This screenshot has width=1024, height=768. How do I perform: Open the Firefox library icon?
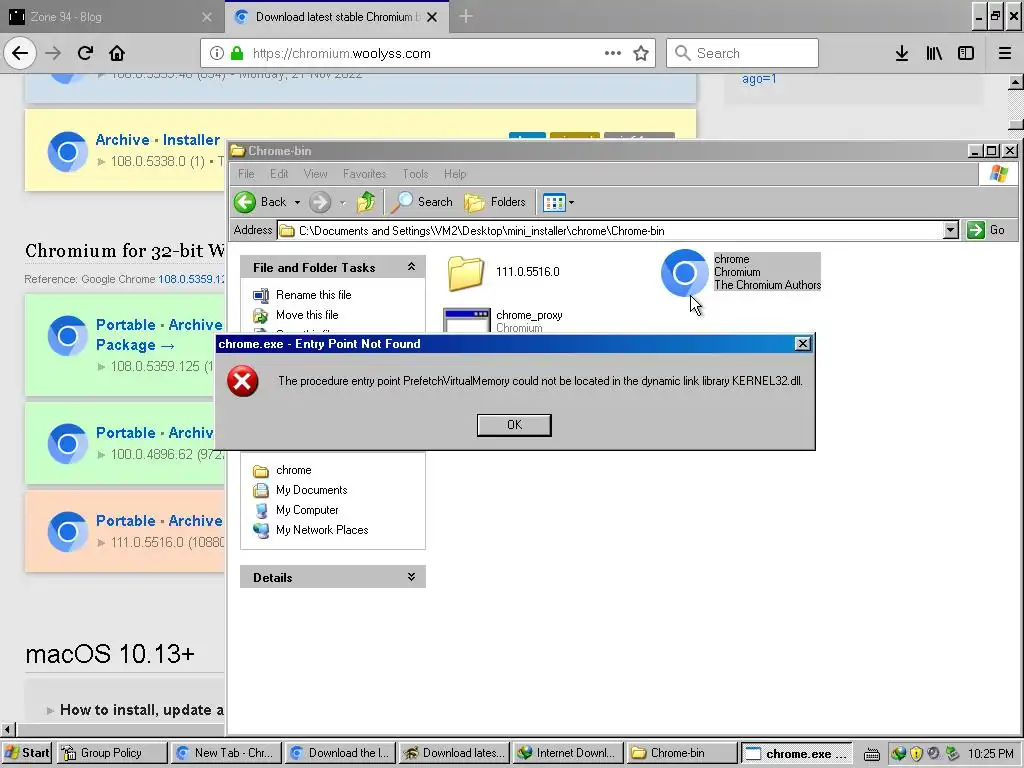[x=934, y=53]
